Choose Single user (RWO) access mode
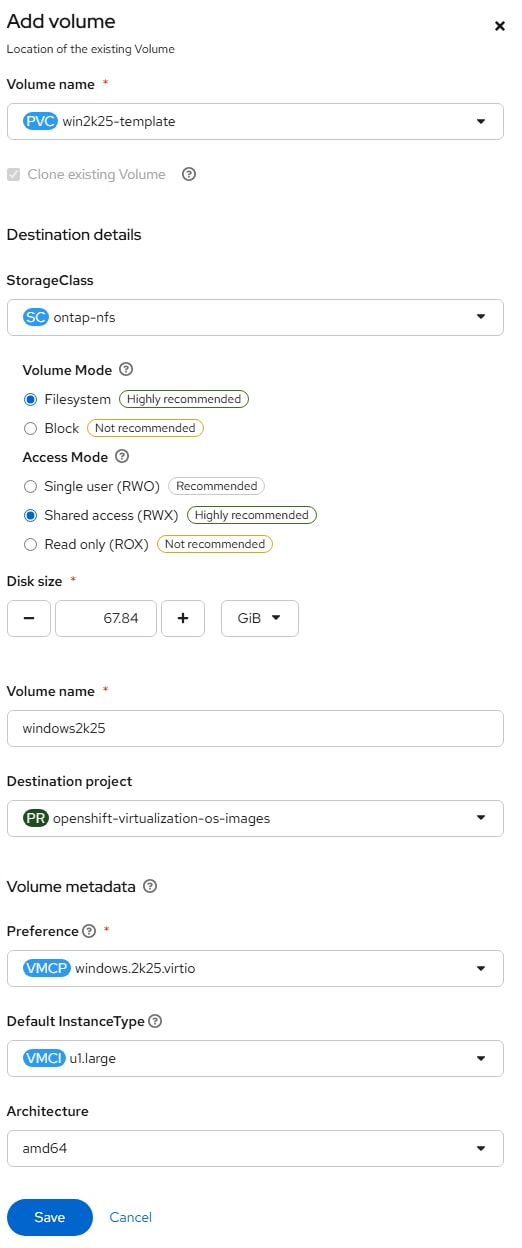Image resolution: width=522 pixels, height=1248 pixels. tap(30, 486)
